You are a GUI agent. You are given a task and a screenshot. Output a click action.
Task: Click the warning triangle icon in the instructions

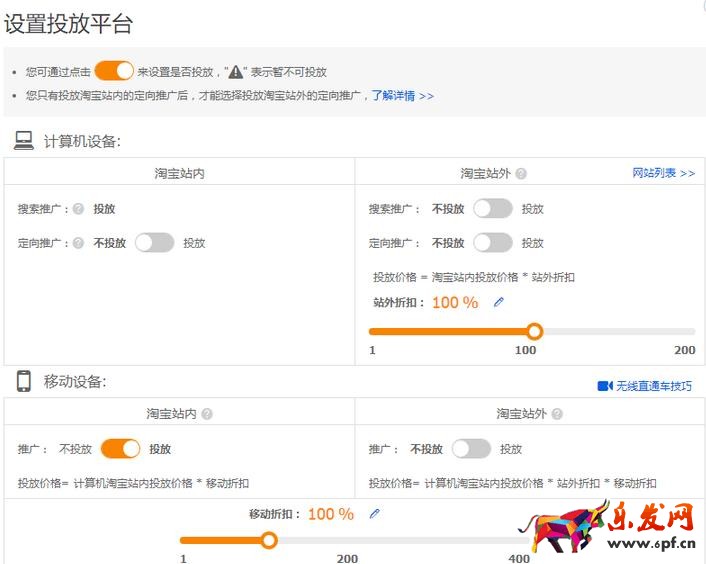235,72
